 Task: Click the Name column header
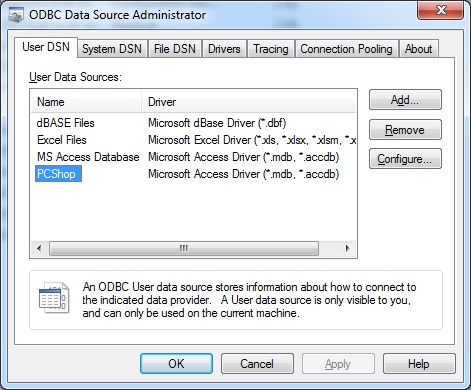coord(86,102)
